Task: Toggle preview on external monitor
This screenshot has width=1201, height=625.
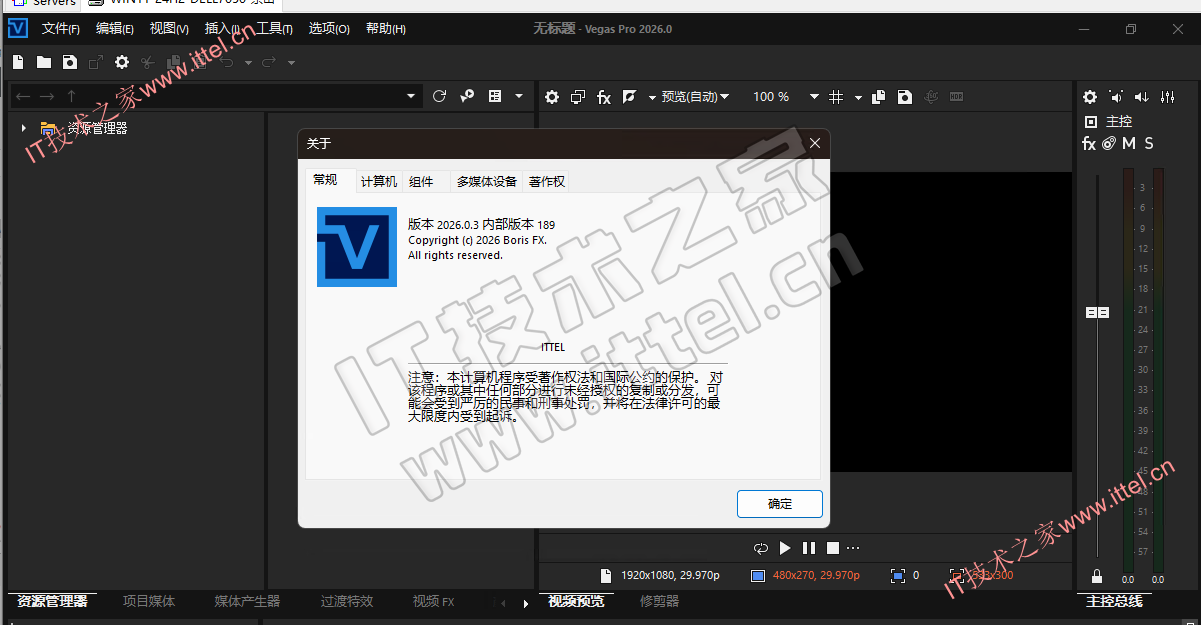Action: (578, 97)
